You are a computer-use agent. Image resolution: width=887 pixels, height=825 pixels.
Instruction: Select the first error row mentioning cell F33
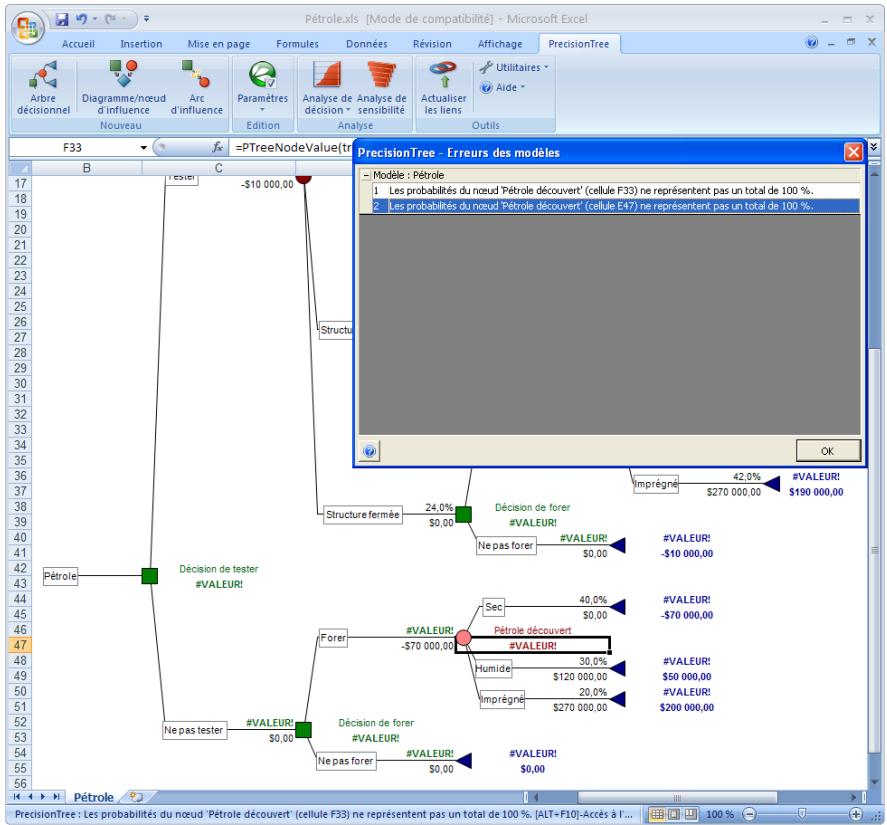[x=600, y=190]
